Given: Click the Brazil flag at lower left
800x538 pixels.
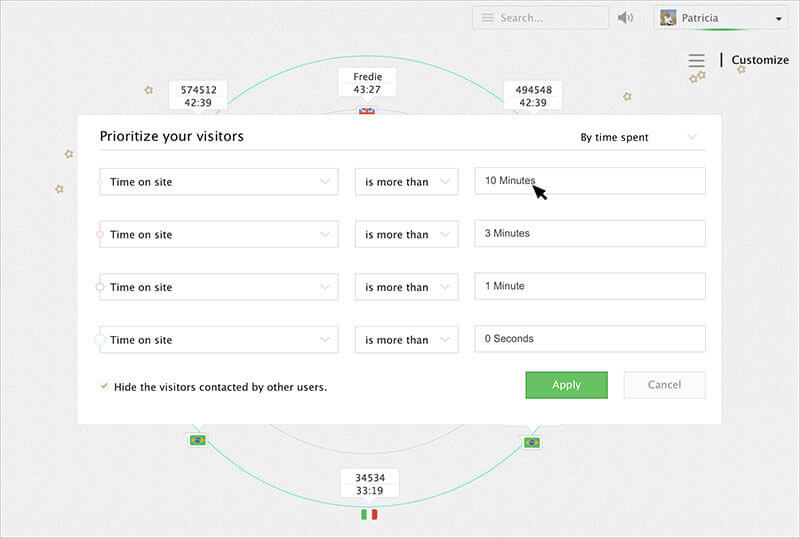Looking at the screenshot, I should pyautogui.click(x=197, y=440).
